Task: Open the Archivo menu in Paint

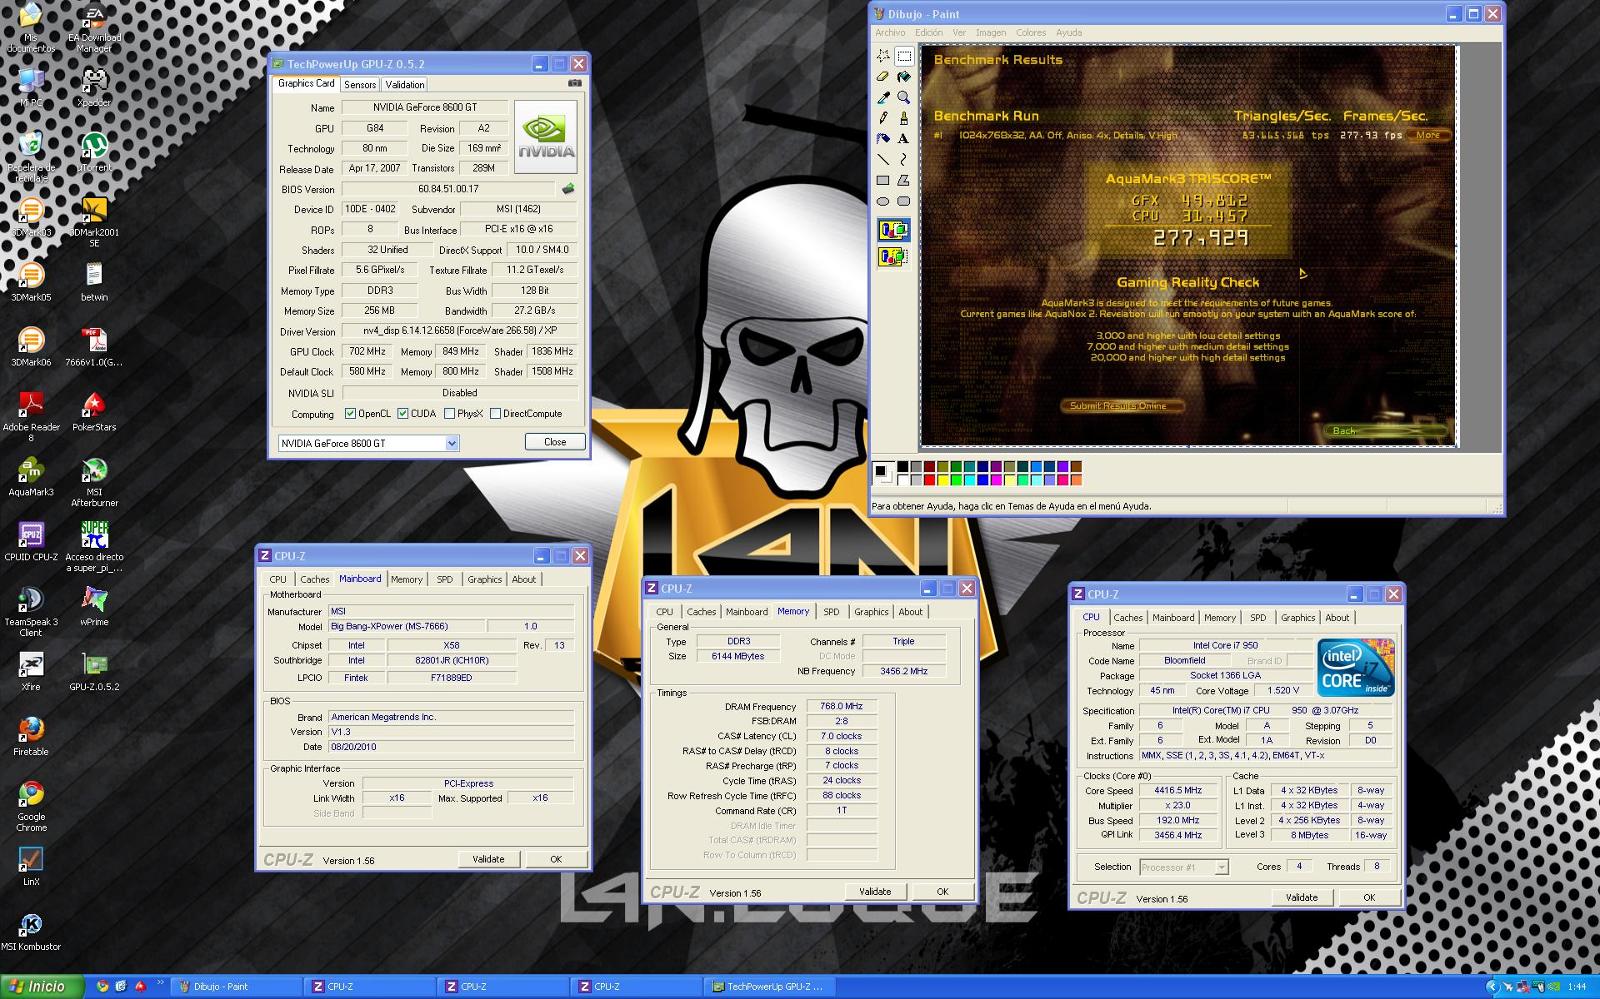Action: (x=890, y=33)
